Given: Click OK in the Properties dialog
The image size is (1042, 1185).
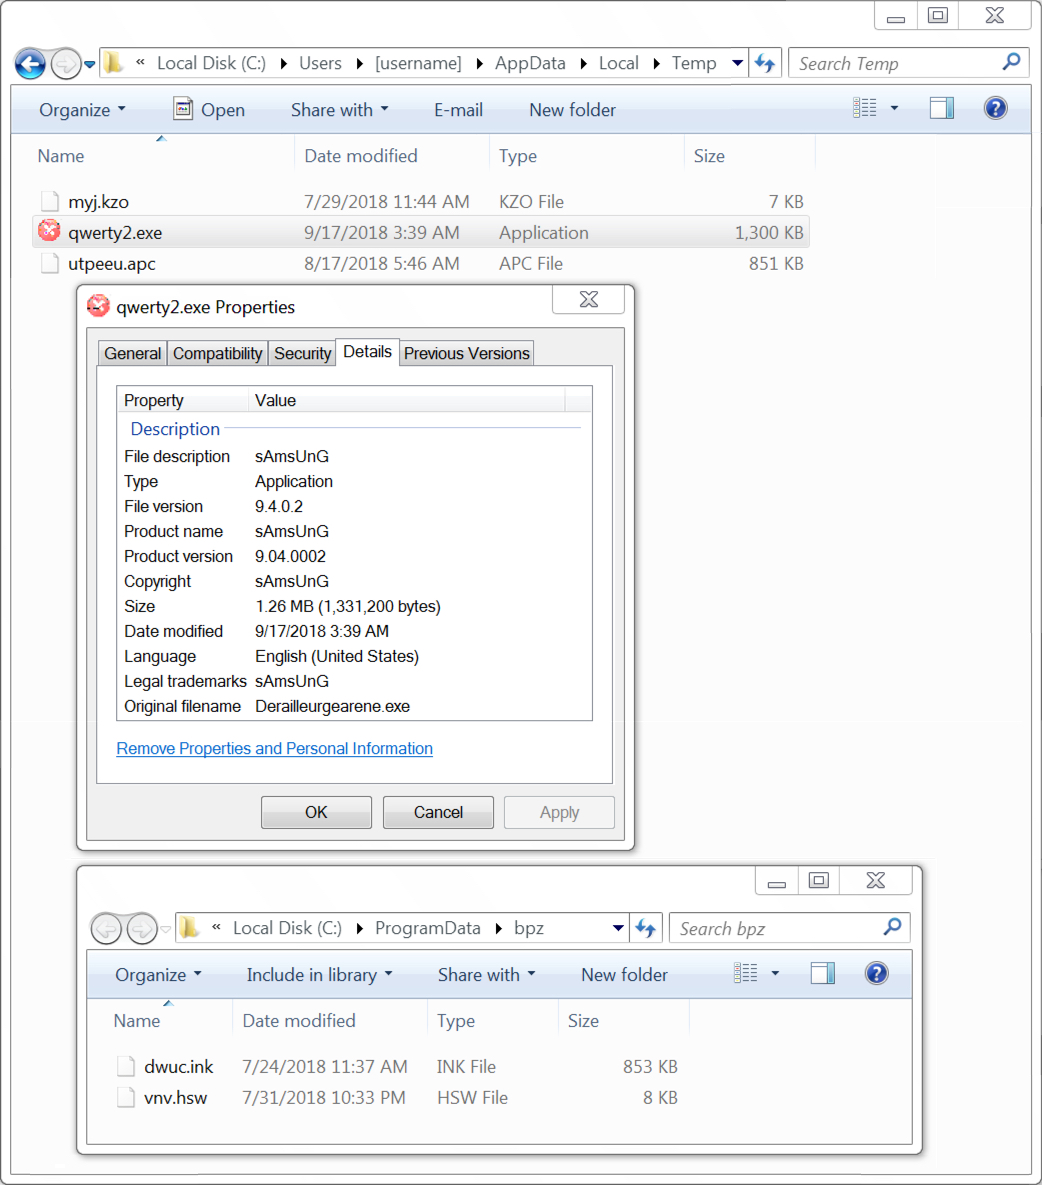Looking at the screenshot, I should (x=316, y=812).
